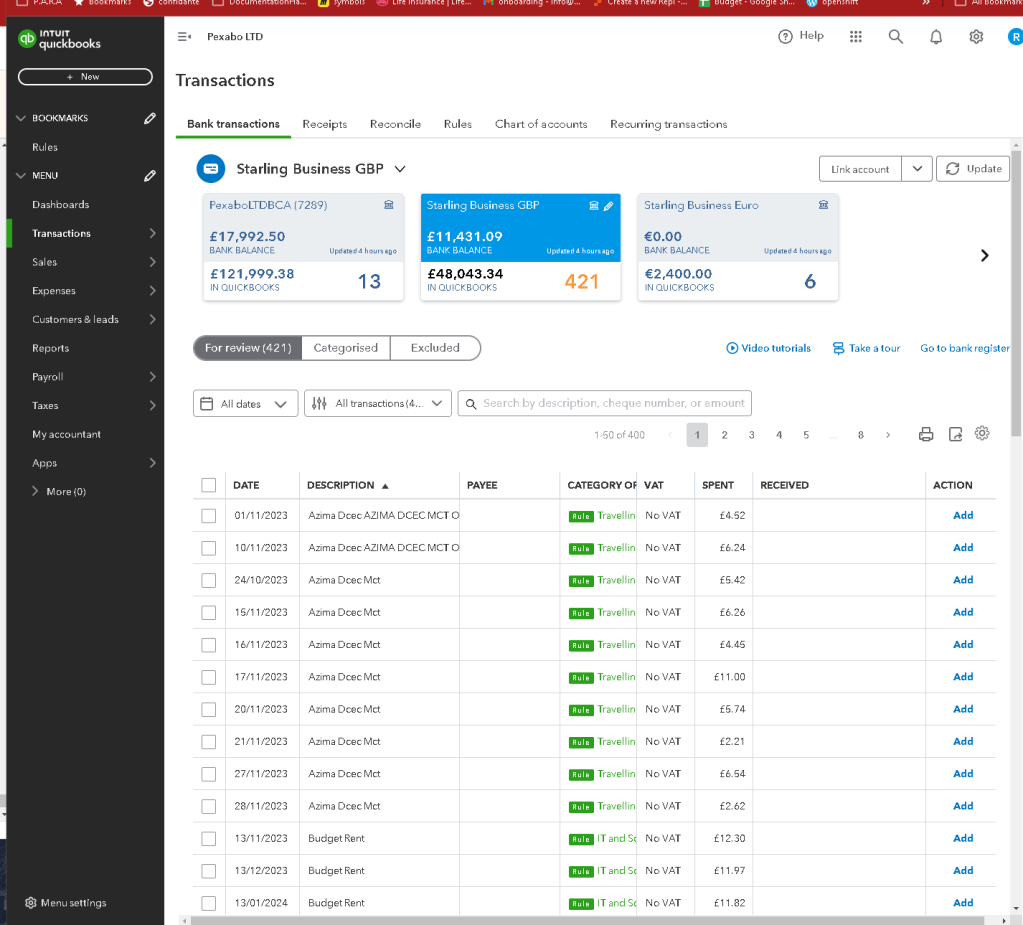Focus the search by description field
The width and height of the screenshot is (1023, 925).
point(605,403)
